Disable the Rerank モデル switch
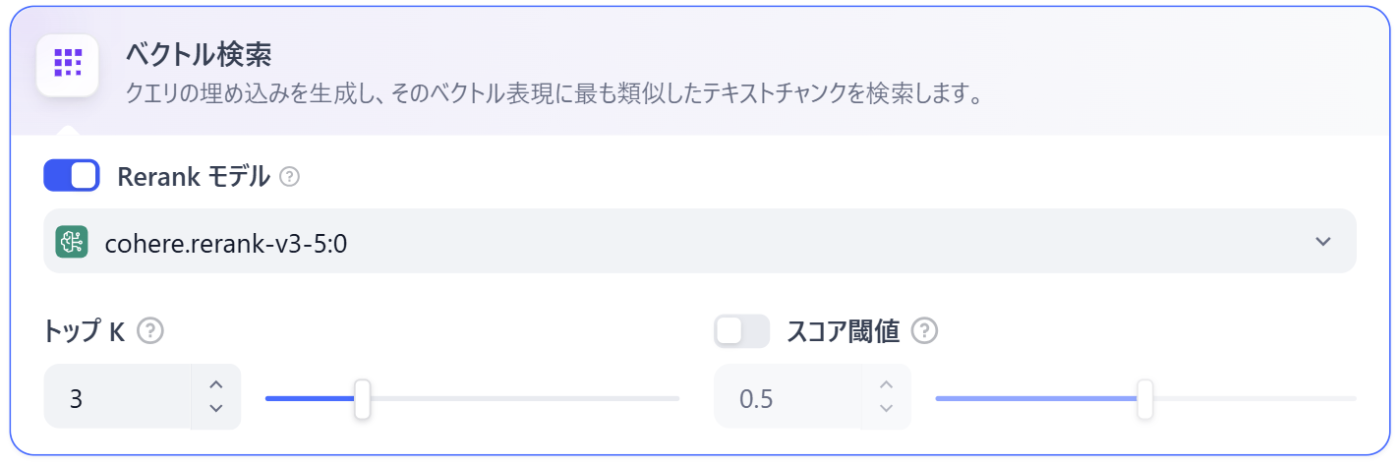This screenshot has height=466, width=1400. (x=72, y=176)
